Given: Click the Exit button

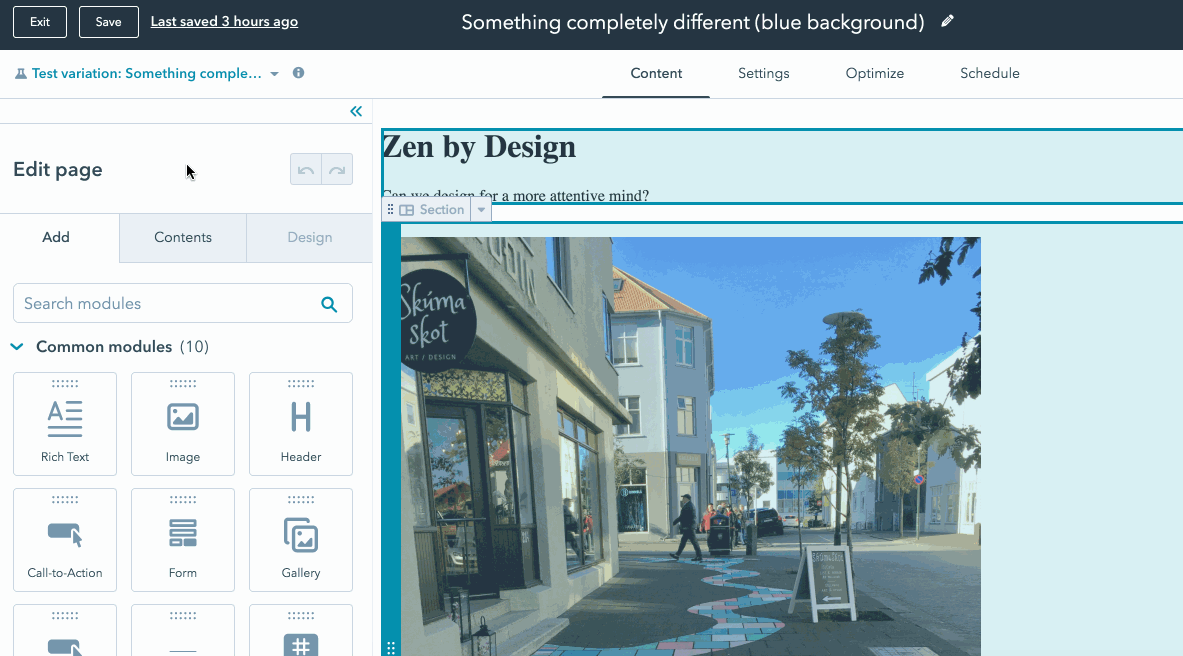Looking at the screenshot, I should tap(40, 22).
